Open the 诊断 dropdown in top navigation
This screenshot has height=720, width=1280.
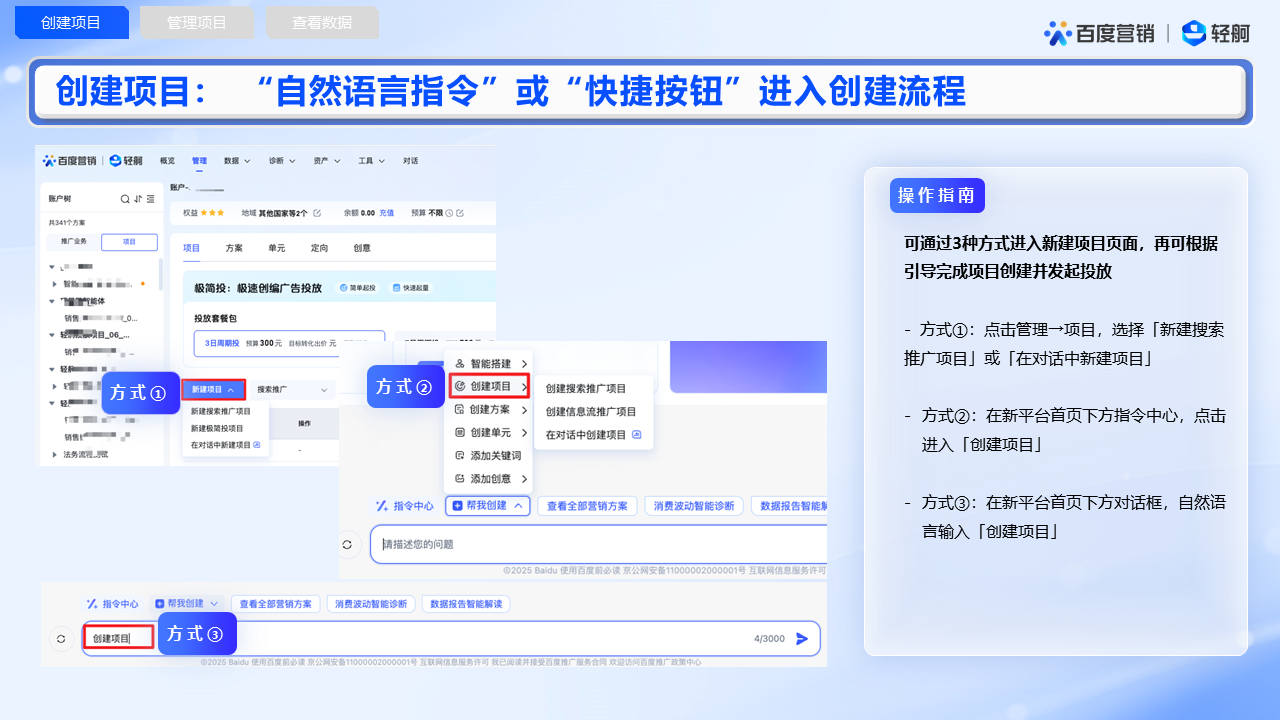tap(282, 160)
